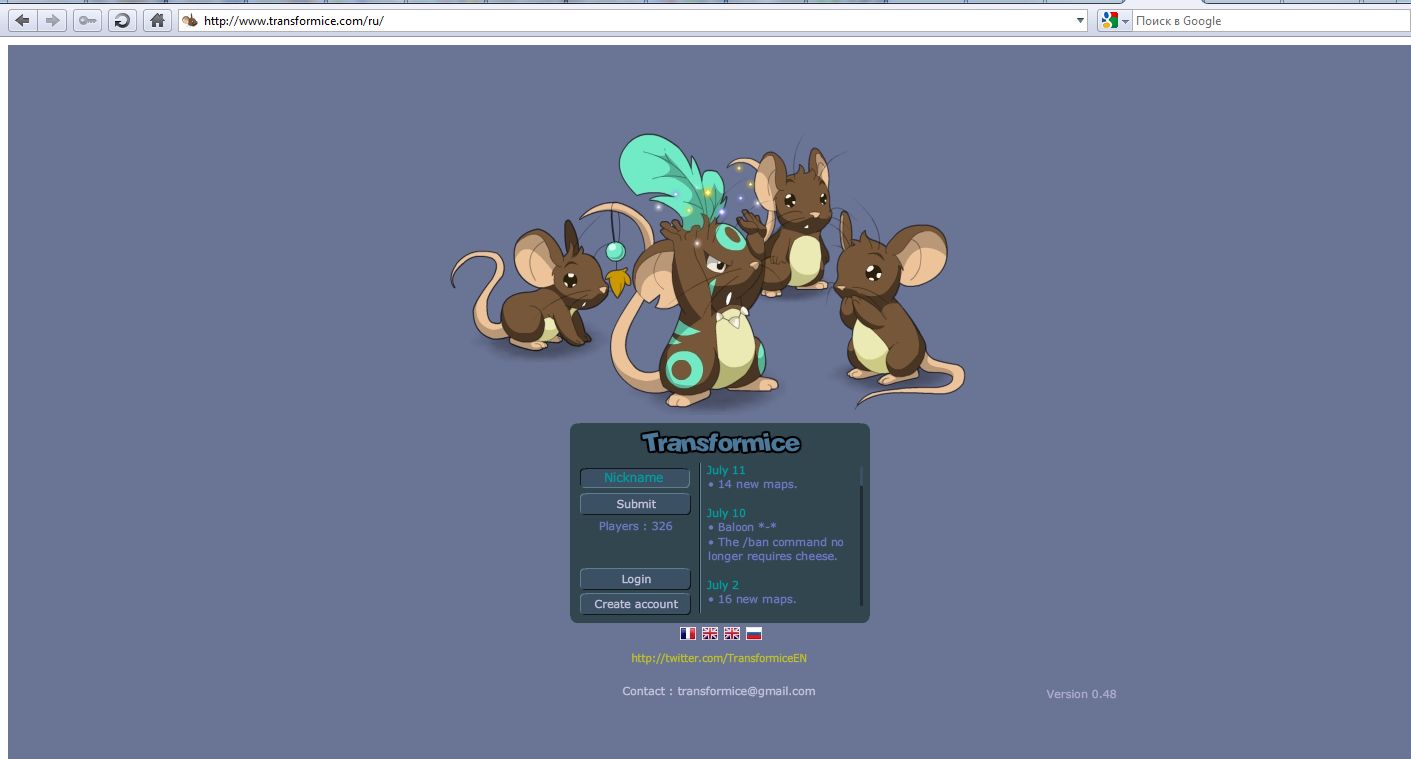Click the "14 new maps." news entry
Image resolution: width=1411 pixels, height=759 pixels.
pos(752,484)
